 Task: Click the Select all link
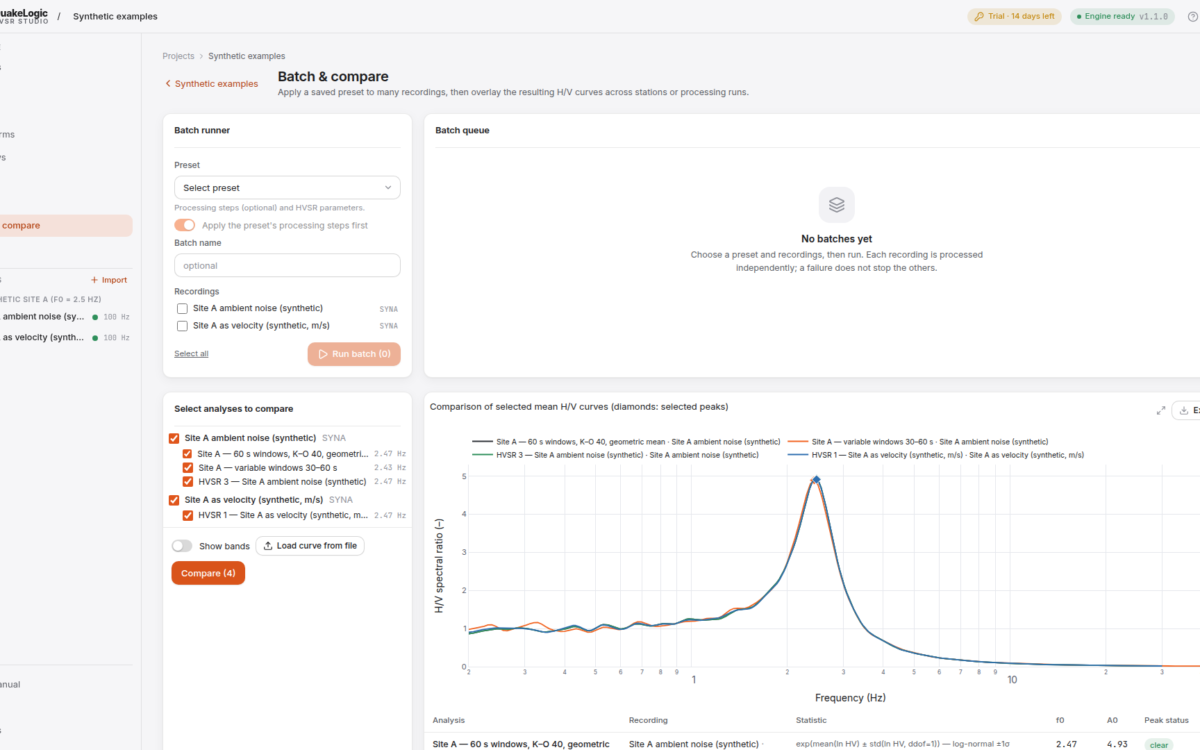(191, 354)
